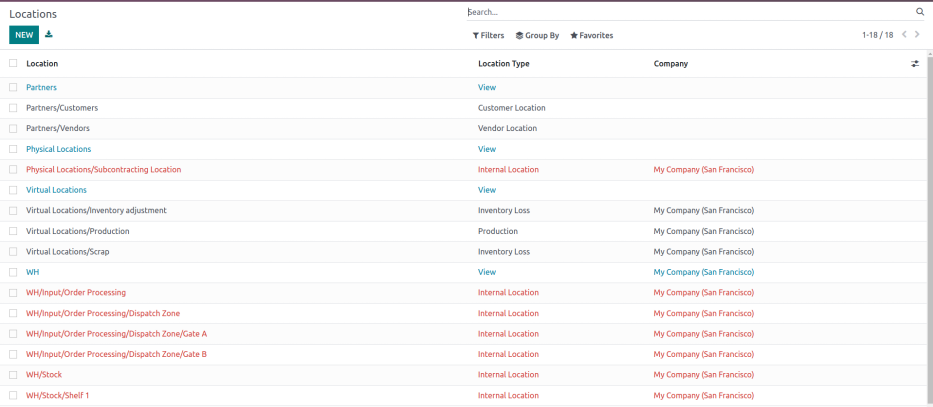Click the search input field

point(690,12)
